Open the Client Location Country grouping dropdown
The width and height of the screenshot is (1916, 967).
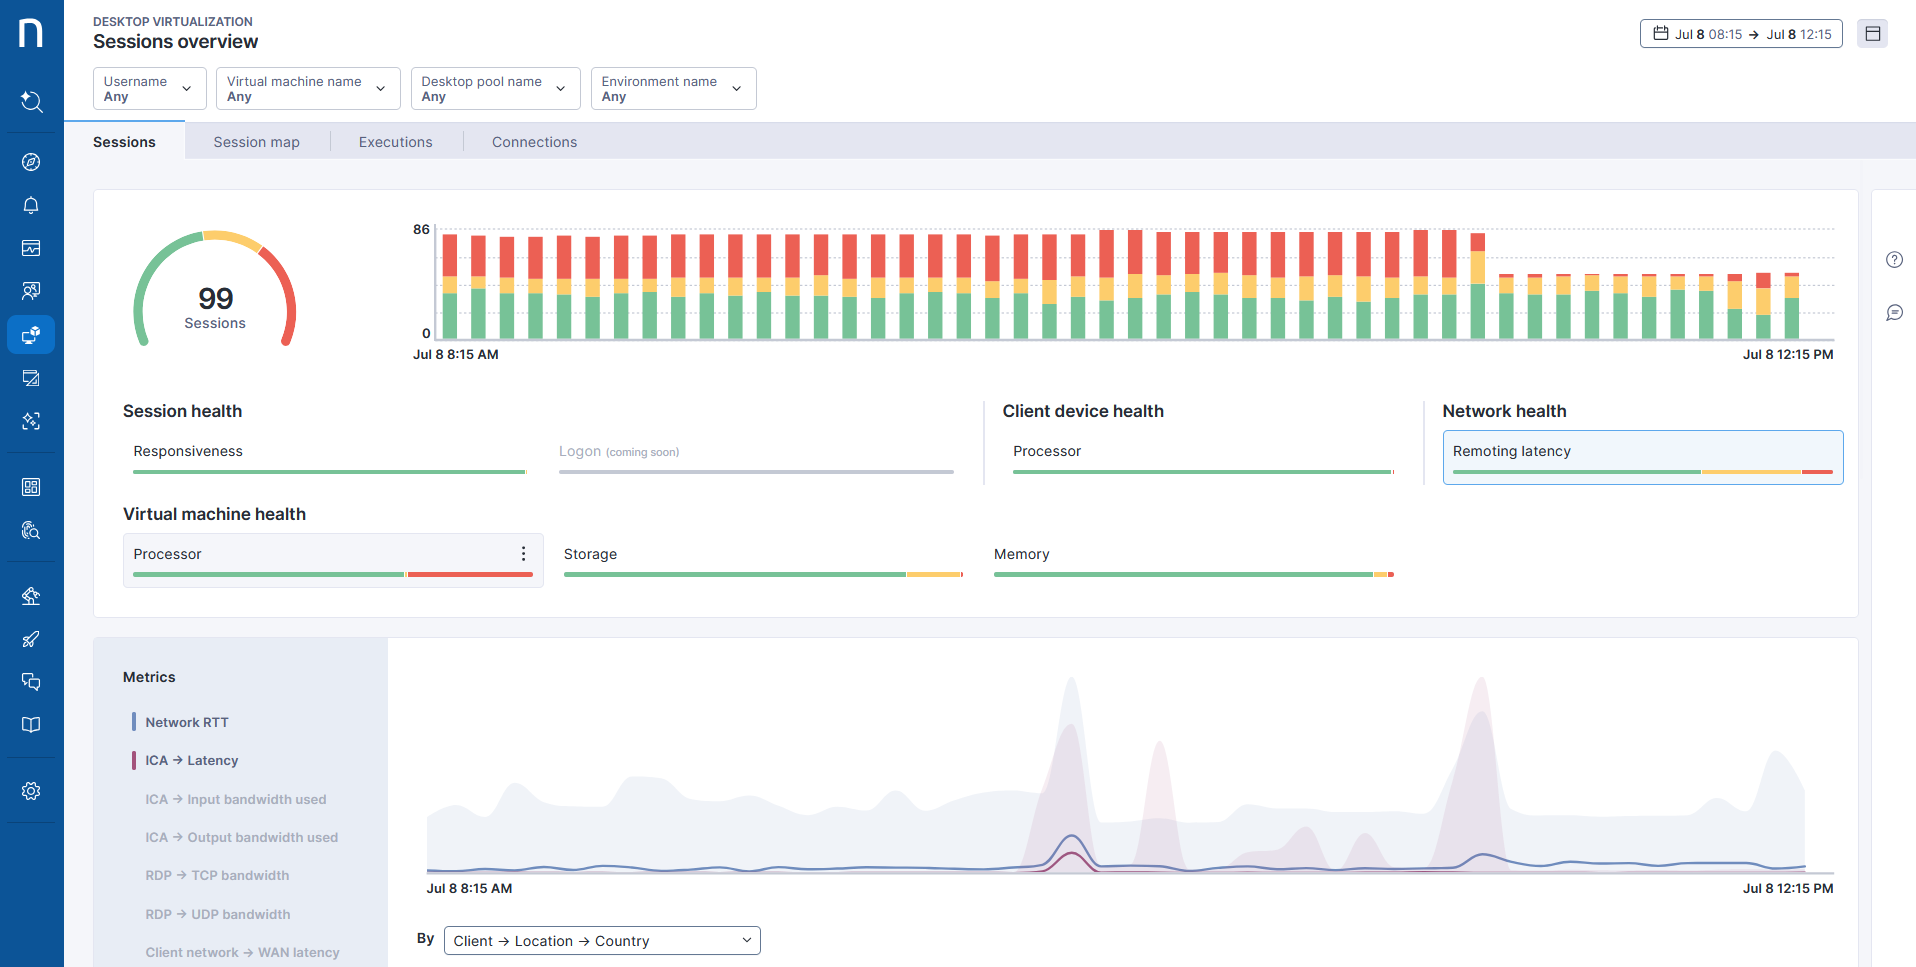pos(601,940)
